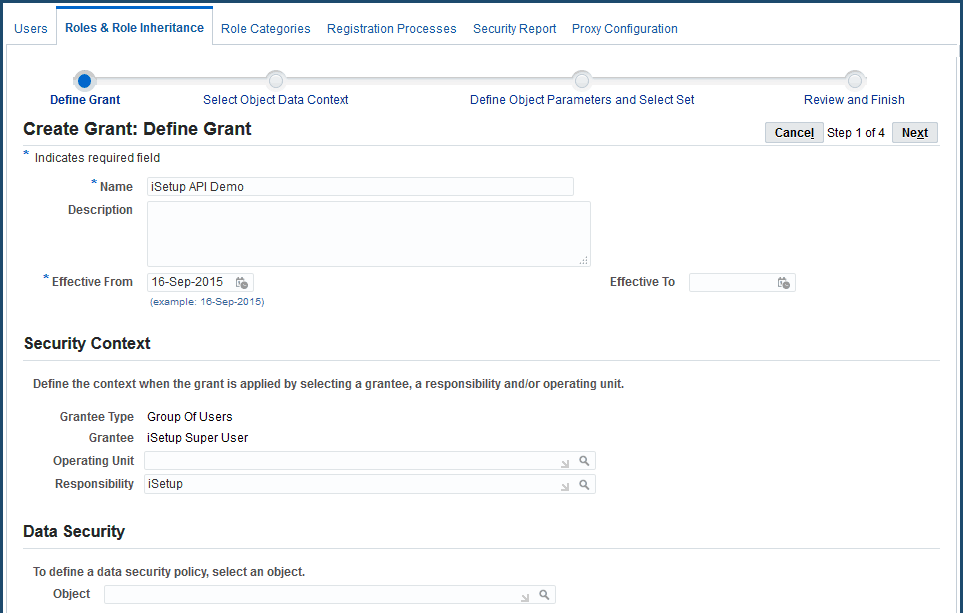Grab the Description resize handle
Viewport: 963px width, 613px height.
coord(583,260)
